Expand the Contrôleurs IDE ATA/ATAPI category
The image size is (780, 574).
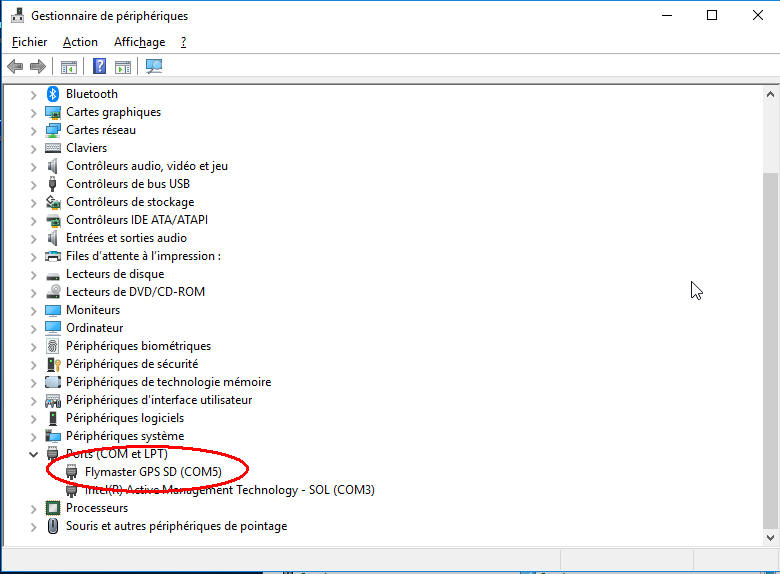pyautogui.click(x=33, y=220)
